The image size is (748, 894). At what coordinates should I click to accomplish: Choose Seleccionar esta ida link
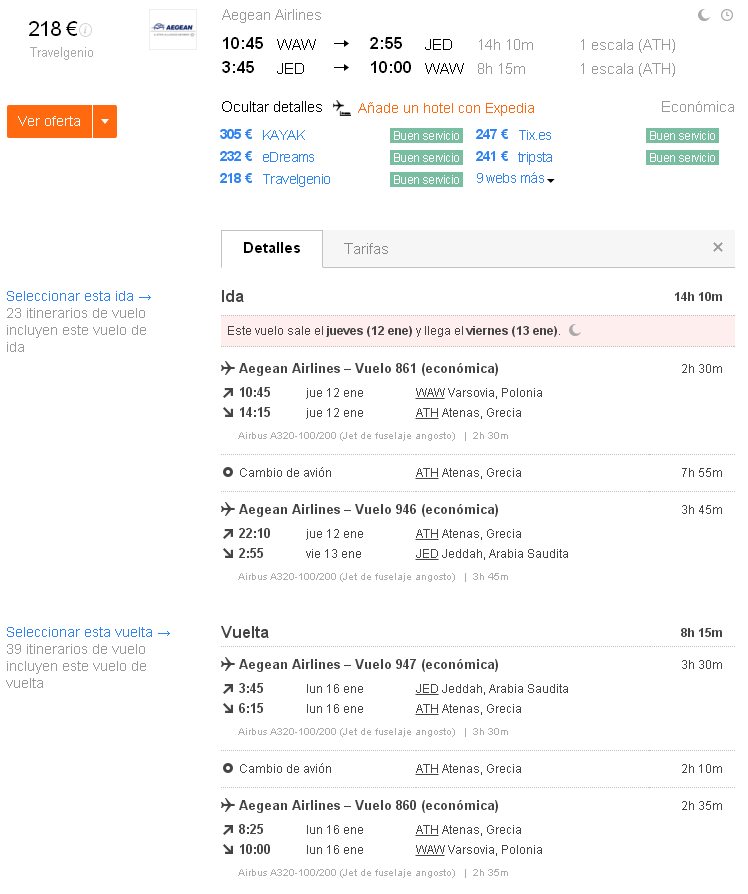(79, 296)
